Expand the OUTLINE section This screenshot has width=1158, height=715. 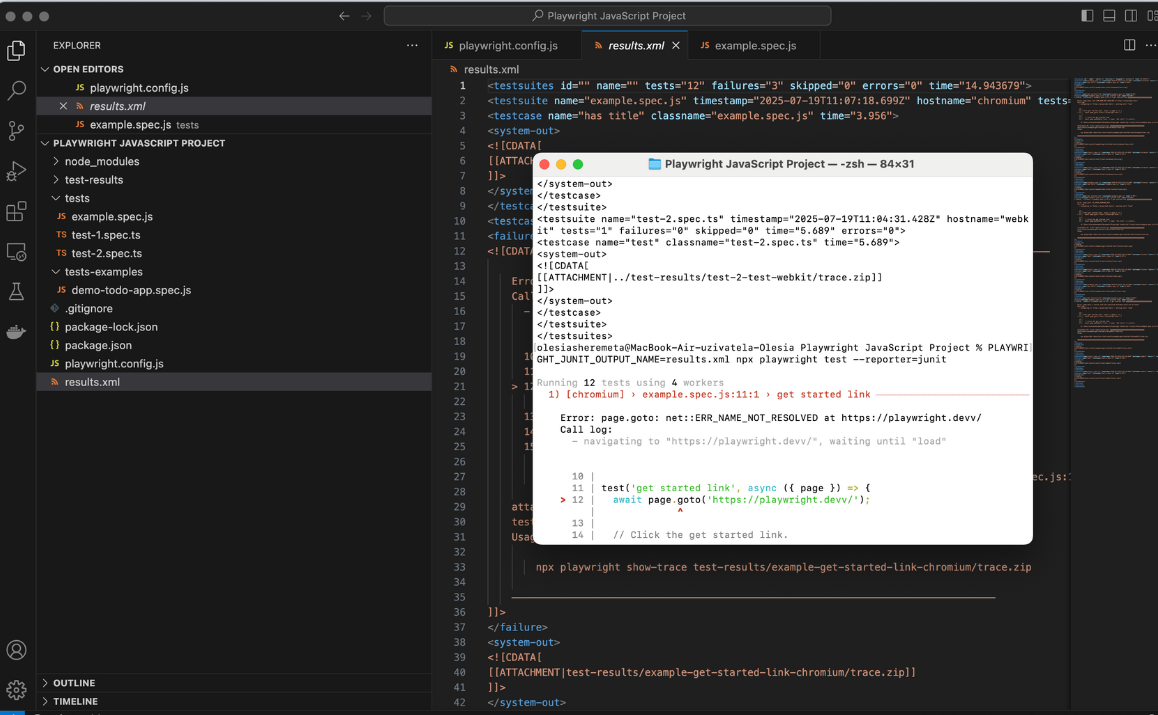coord(74,683)
